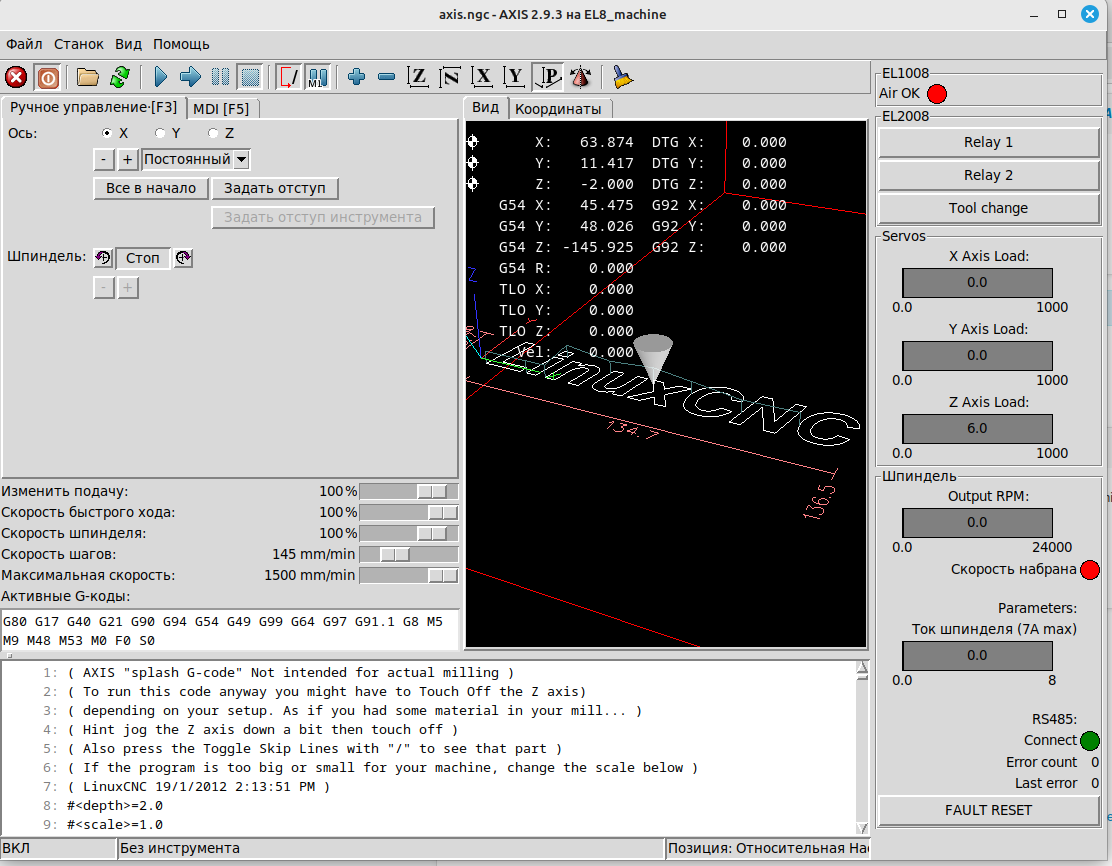Open the Файл menu

pyautogui.click(x=24, y=44)
